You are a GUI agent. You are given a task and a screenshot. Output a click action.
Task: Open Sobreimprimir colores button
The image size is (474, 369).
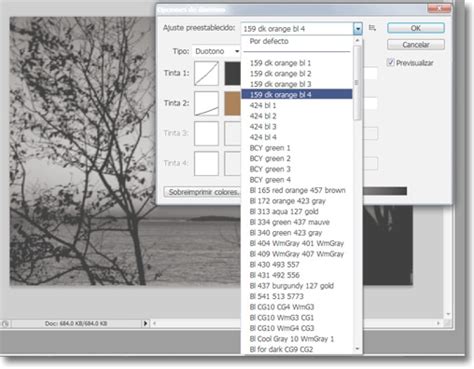[x=203, y=192]
